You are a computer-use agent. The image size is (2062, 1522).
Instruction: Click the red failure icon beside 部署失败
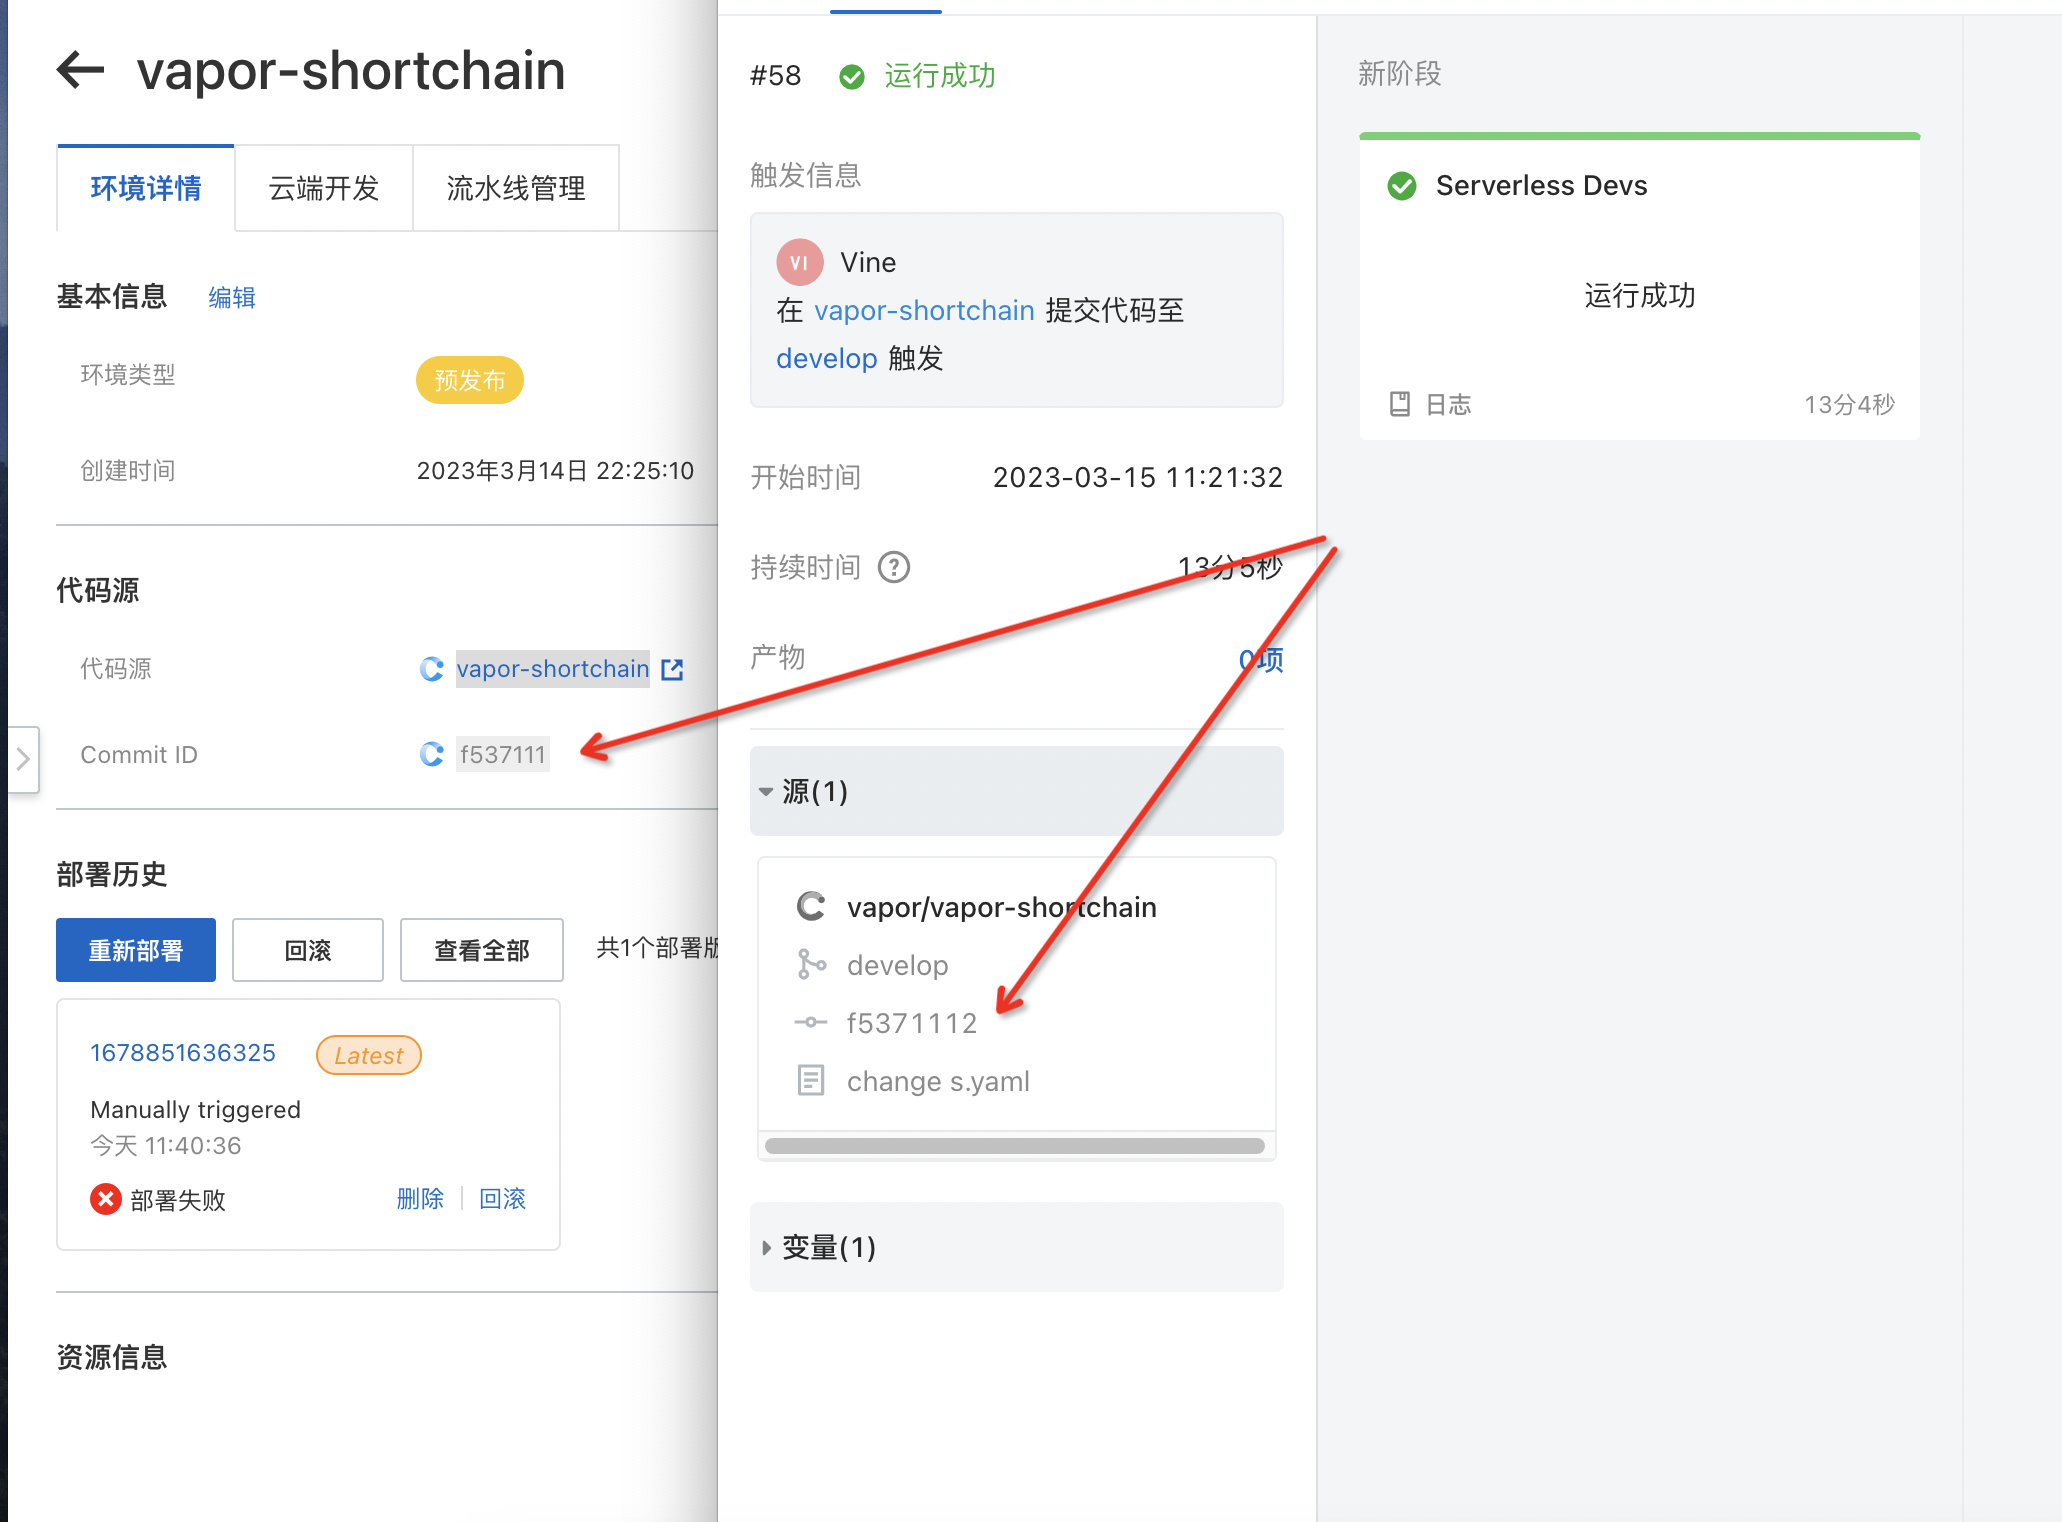tap(106, 1198)
